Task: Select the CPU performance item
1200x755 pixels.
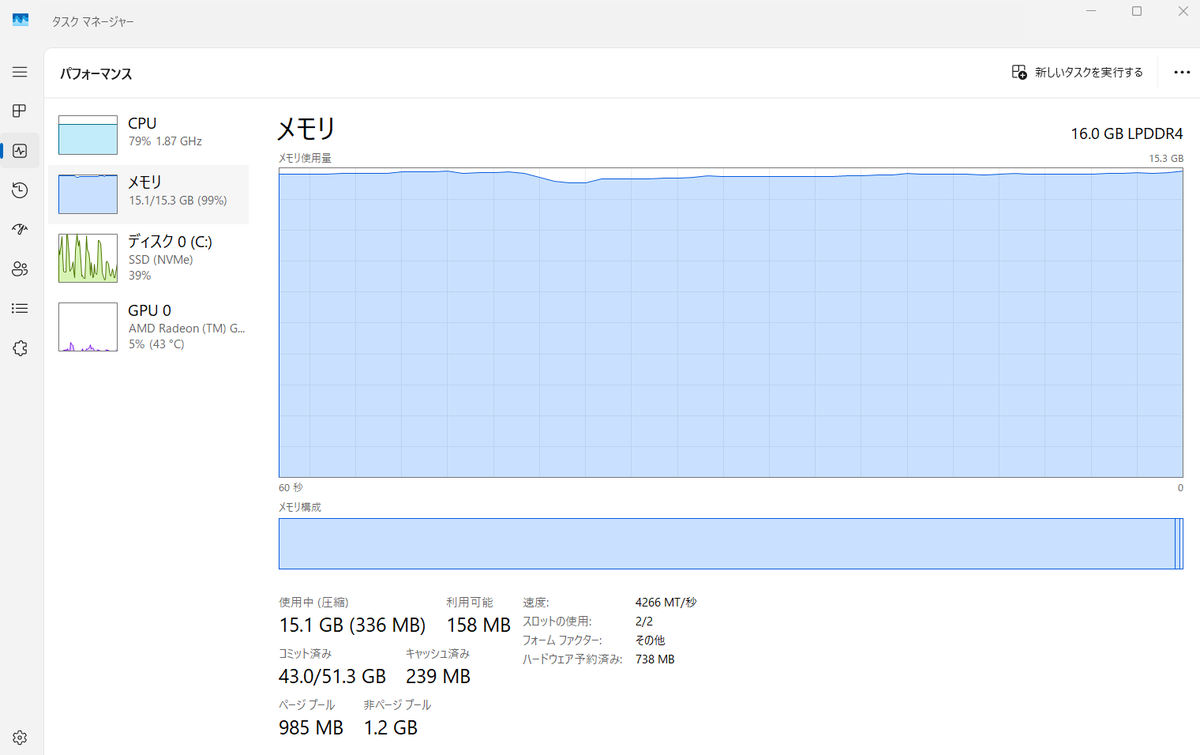Action: click(148, 133)
